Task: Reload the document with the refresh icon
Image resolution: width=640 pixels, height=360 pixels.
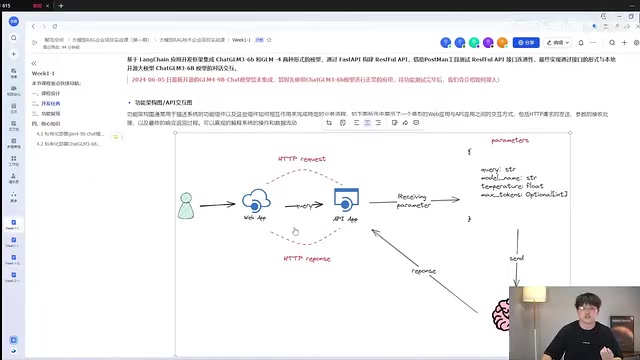Action: (x=55, y=27)
